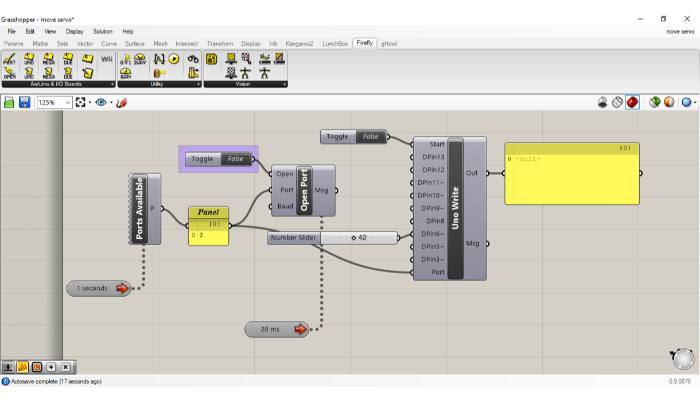This screenshot has height=400, width=700.
Task: Click the X icon in bottom-left toolbar
Action: (x=66, y=367)
